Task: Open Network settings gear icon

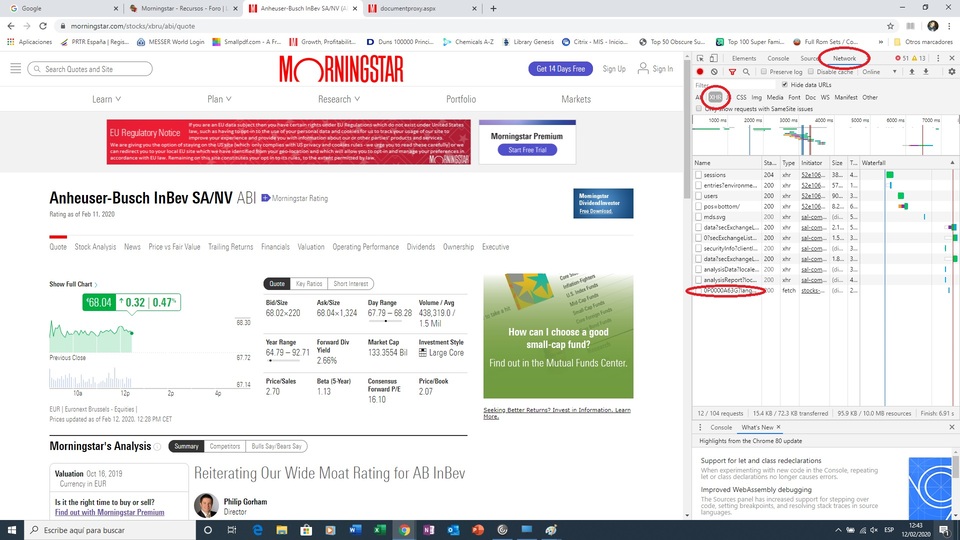Action: tap(951, 72)
